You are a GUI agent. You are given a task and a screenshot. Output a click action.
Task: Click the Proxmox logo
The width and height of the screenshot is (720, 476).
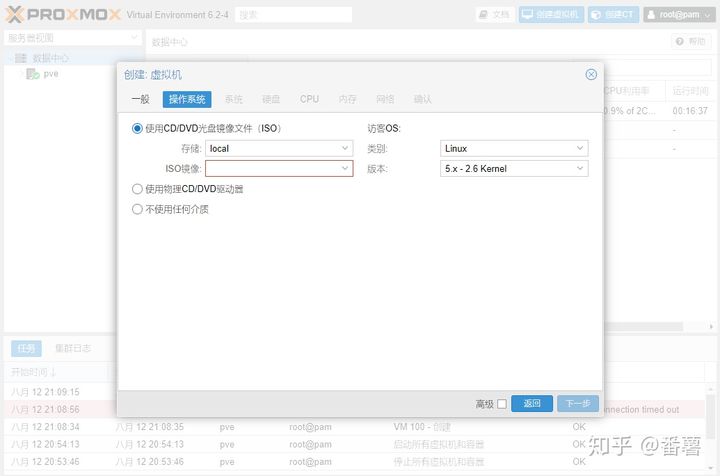point(64,14)
